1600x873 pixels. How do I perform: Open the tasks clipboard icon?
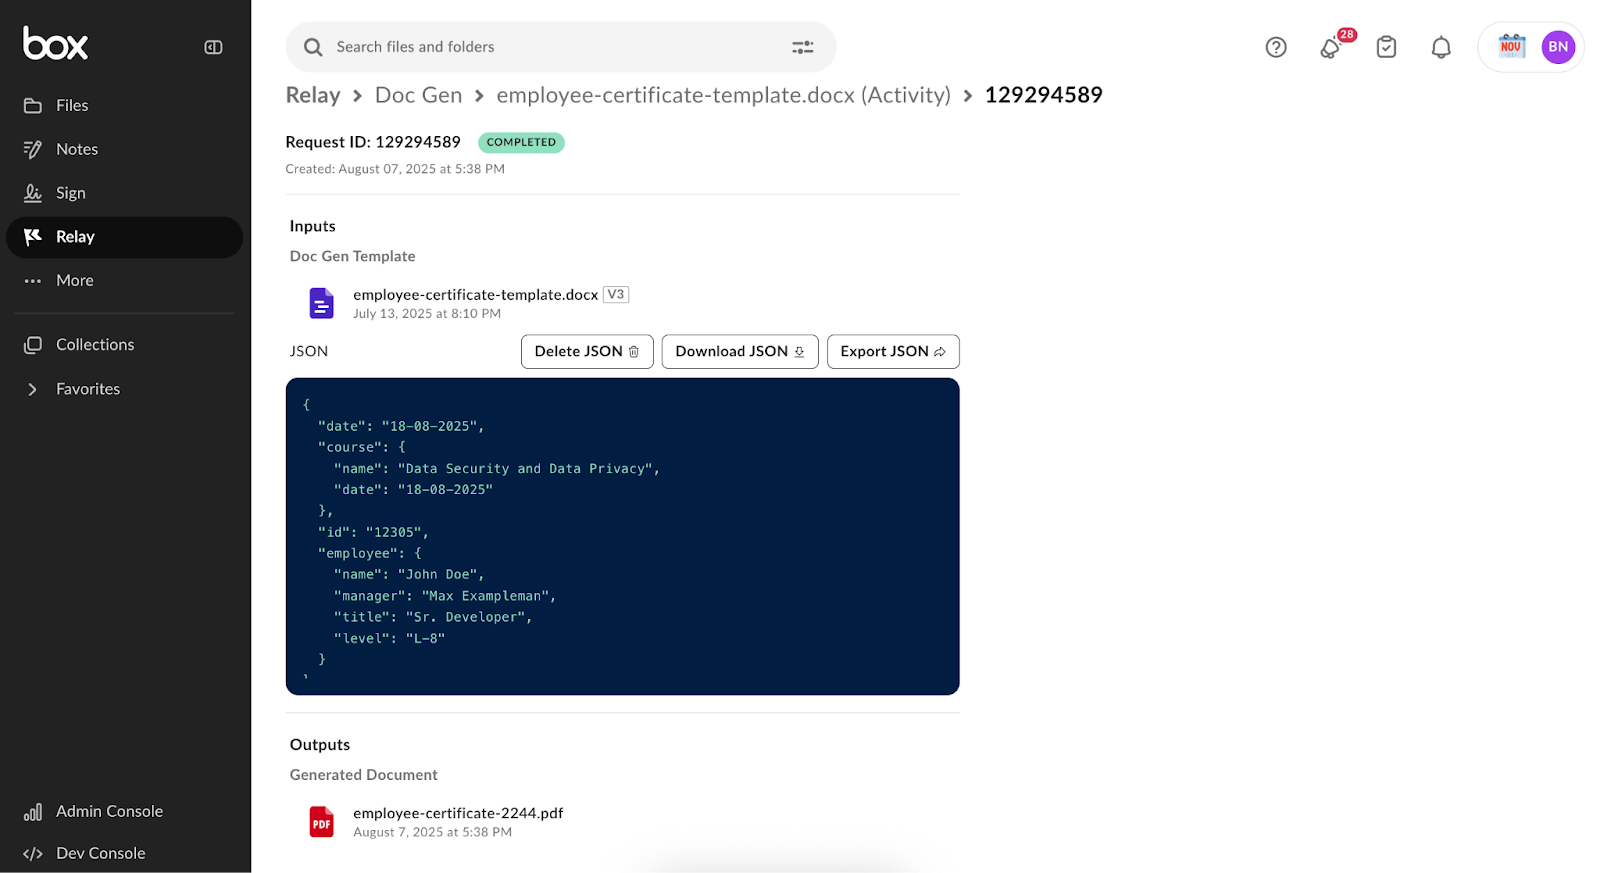(1386, 47)
